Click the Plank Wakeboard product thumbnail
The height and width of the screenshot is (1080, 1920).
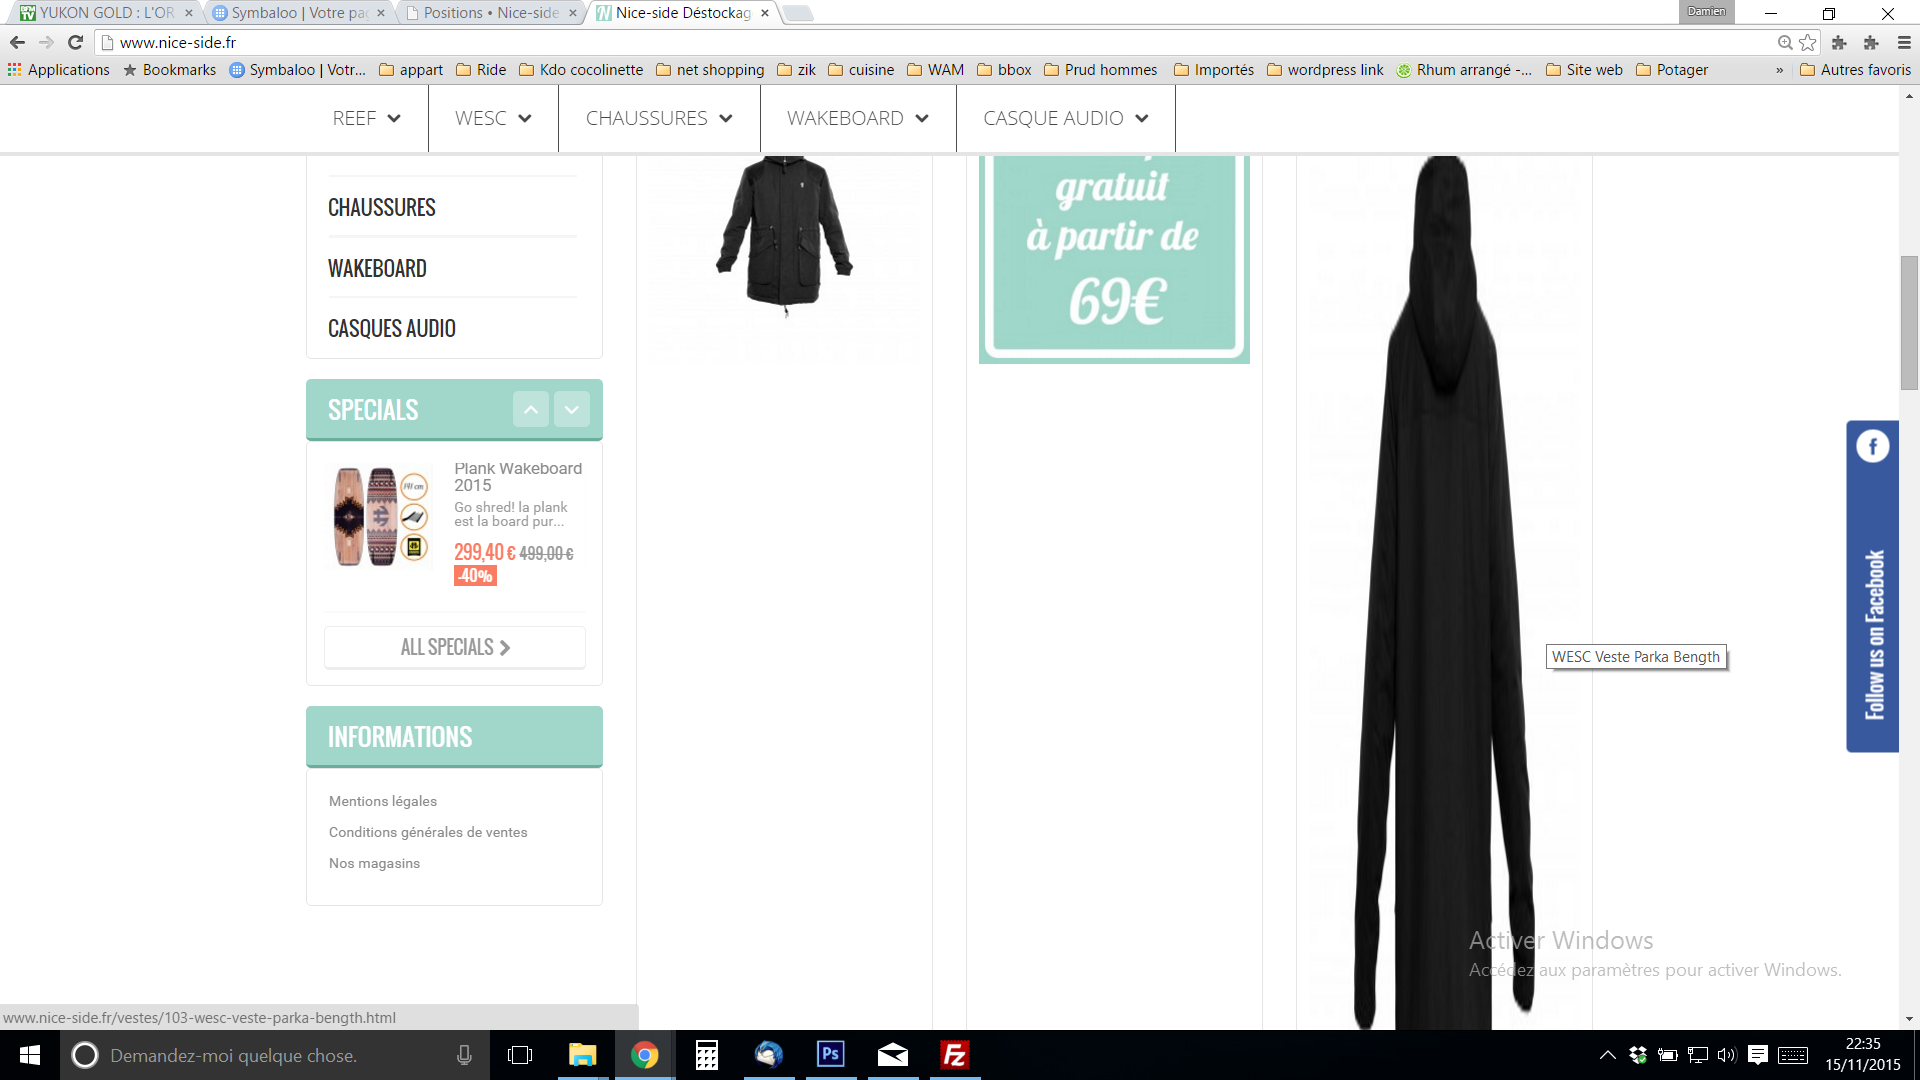380,516
